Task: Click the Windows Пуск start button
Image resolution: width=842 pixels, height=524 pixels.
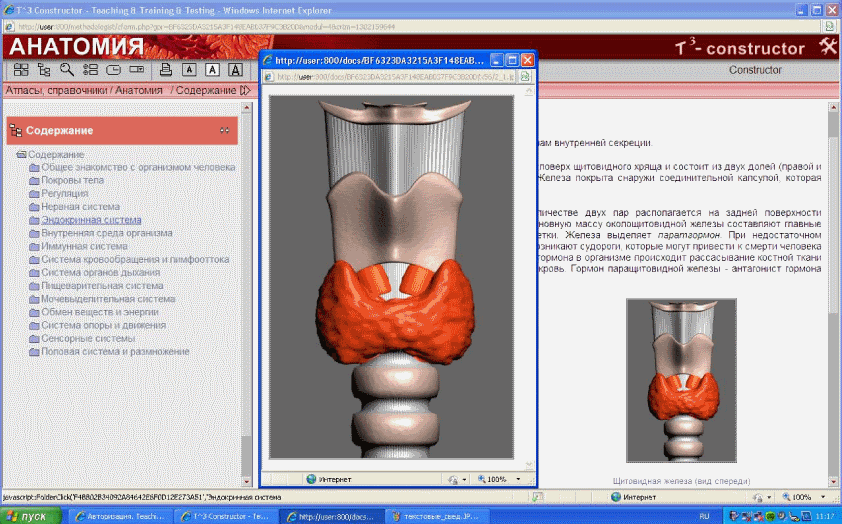Action: (x=30, y=516)
